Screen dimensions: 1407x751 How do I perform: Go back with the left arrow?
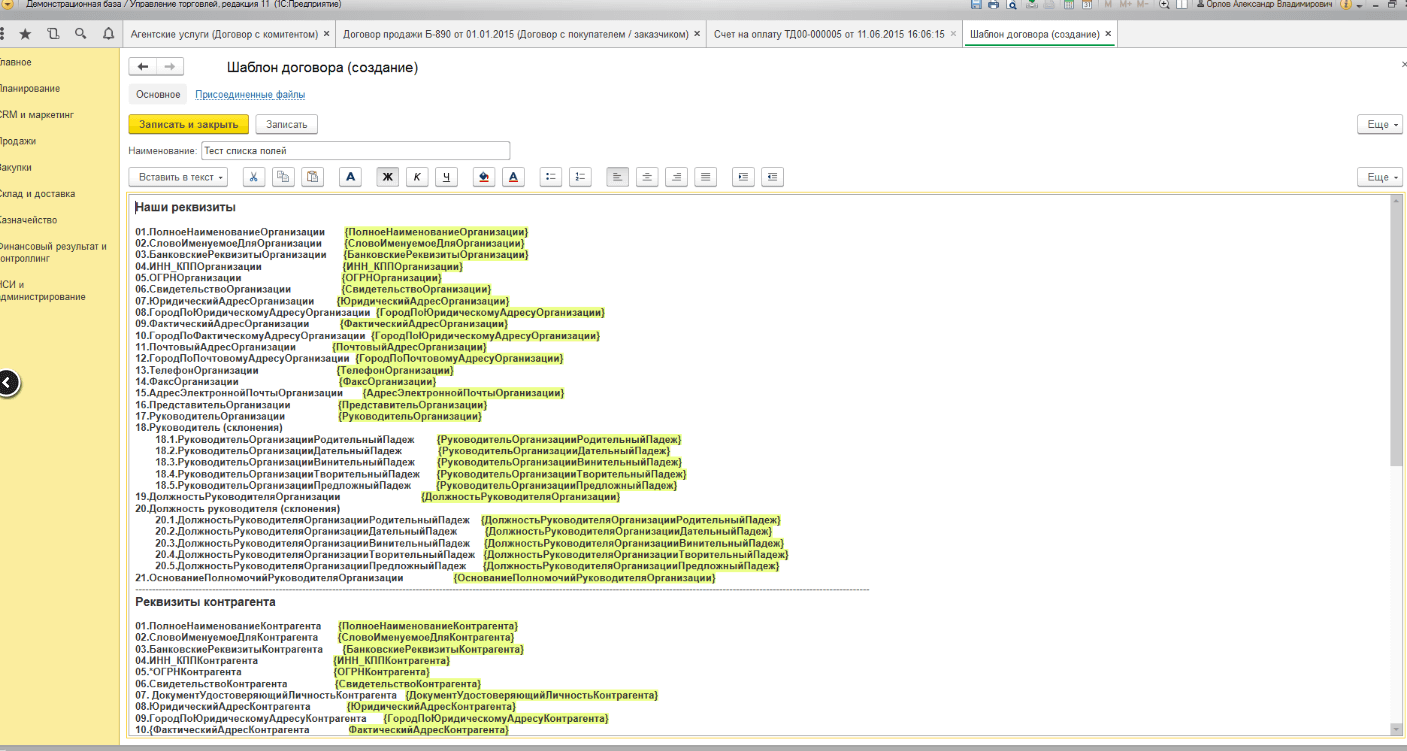click(x=142, y=67)
